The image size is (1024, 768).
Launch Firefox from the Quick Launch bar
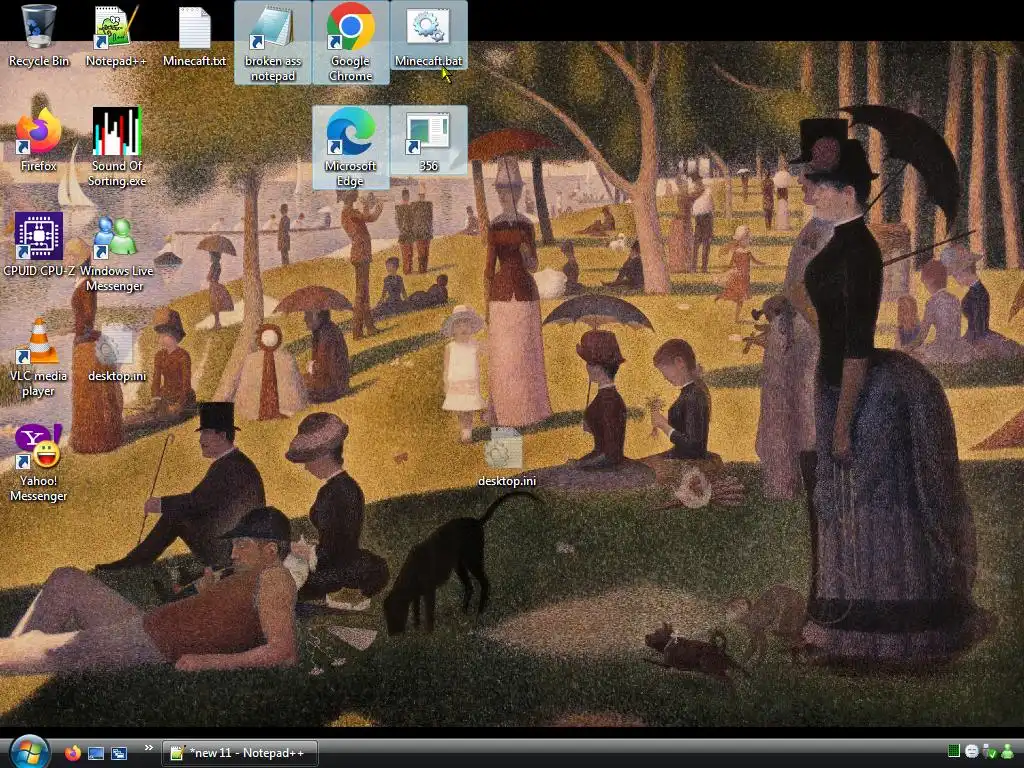(x=72, y=753)
